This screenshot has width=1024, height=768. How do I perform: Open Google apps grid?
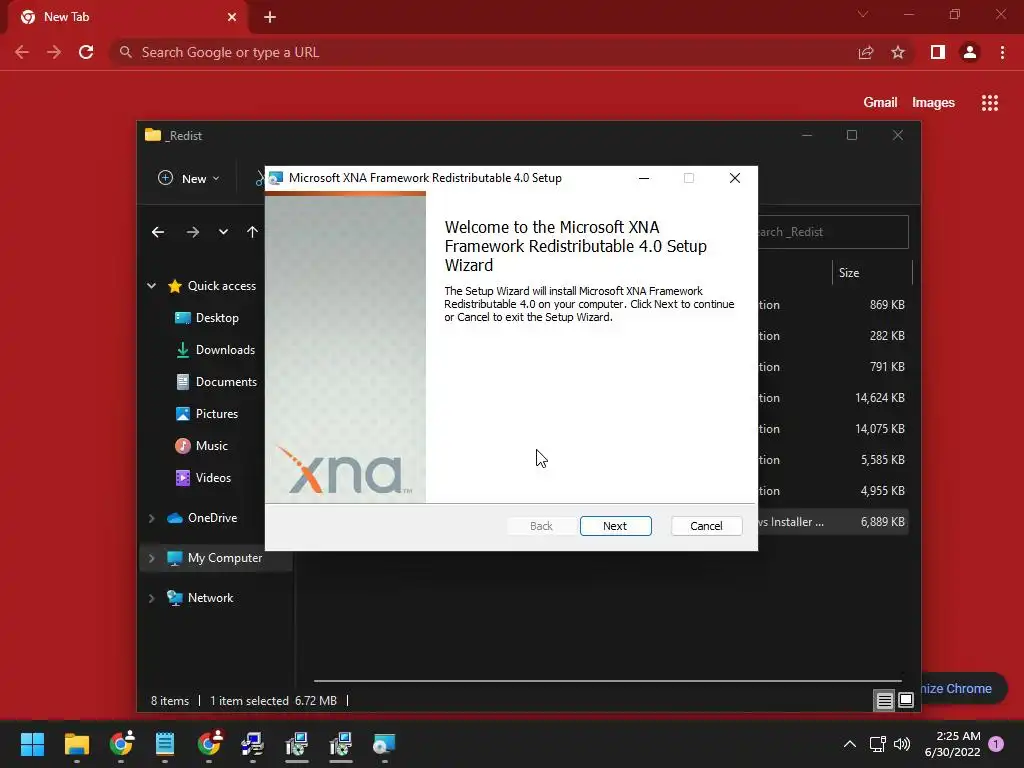(989, 103)
